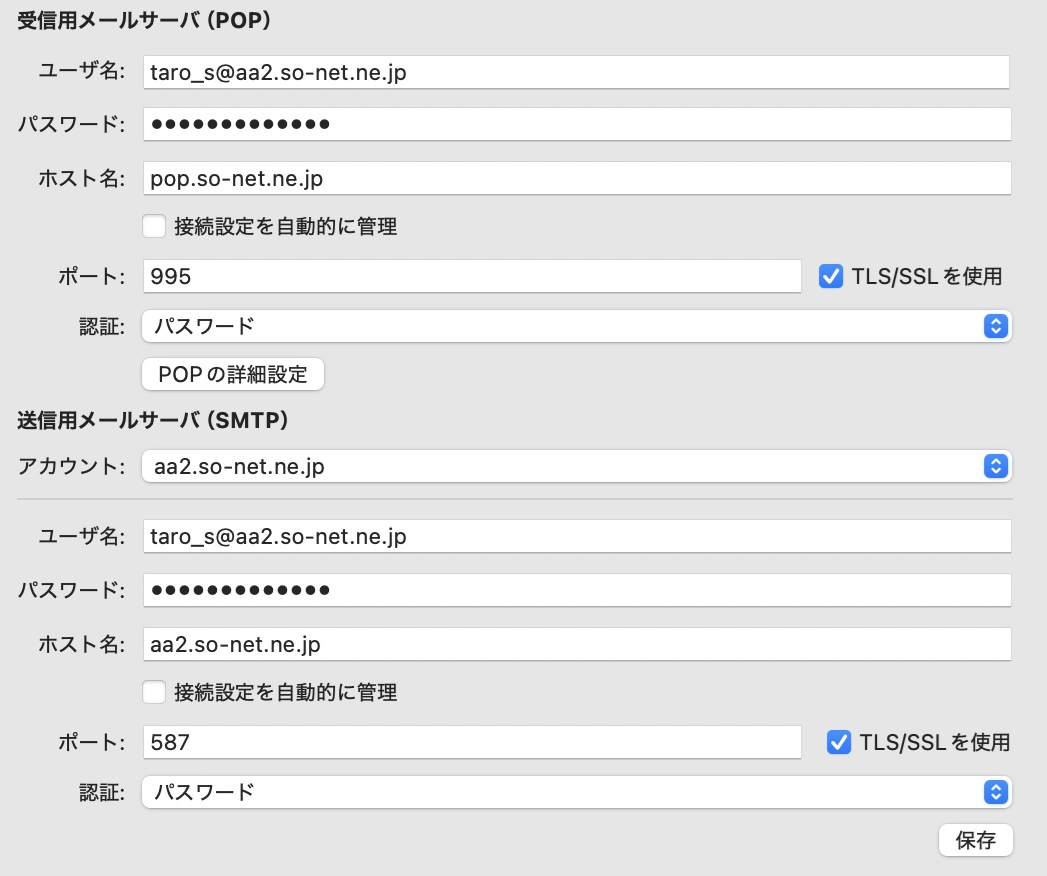This screenshot has height=876, width=1047.
Task: Click the SMTP account popup's blue chevron icon
Action: (994, 466)
